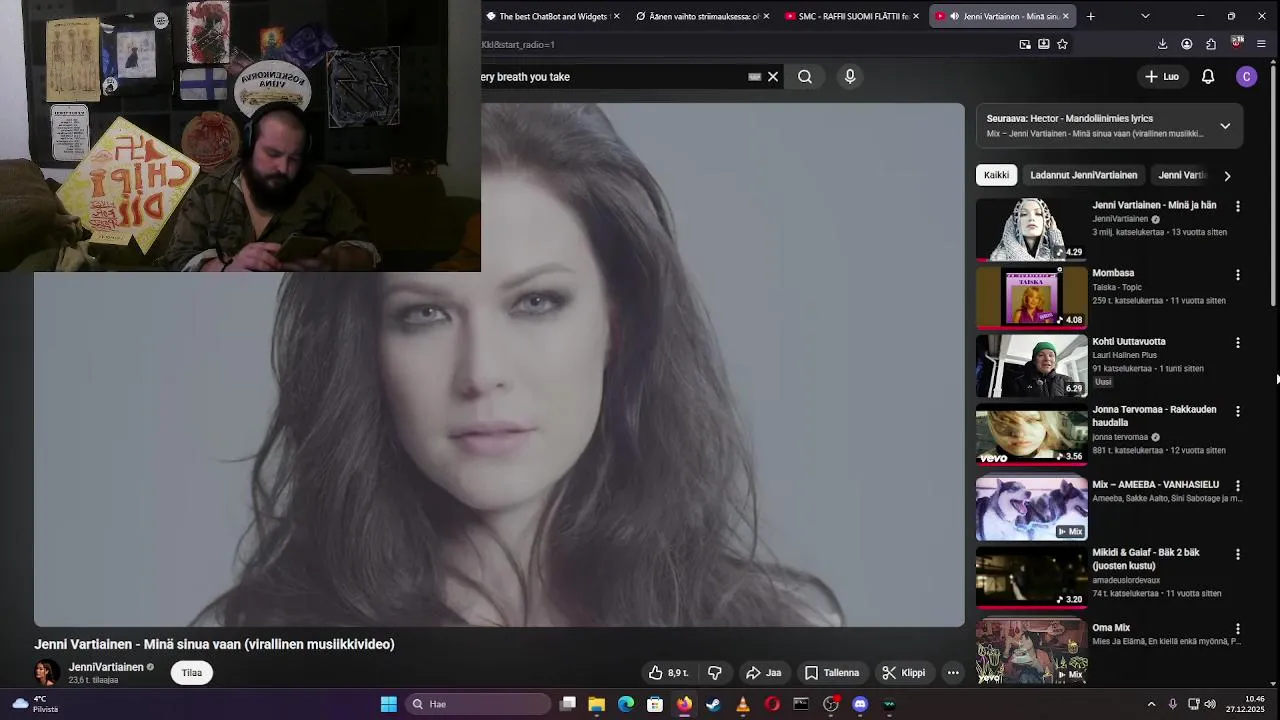Click the Oma Mix title
The height and width of the screenshot is (720, 1280).
pyautogui.click(x=1111, y=628)
